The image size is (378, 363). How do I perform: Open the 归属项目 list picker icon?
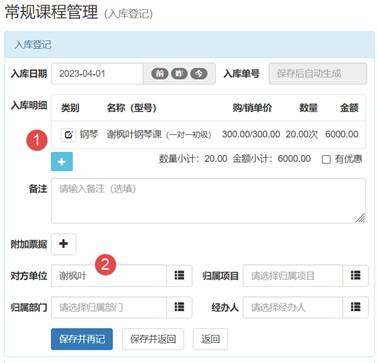(x=355, y=276)
